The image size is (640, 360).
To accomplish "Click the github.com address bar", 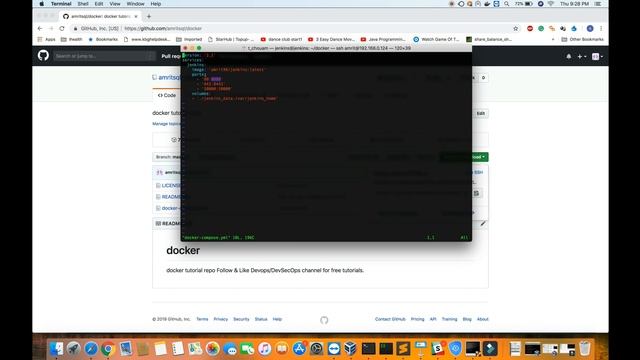I will pyautogui.click(x=294, y=29).
